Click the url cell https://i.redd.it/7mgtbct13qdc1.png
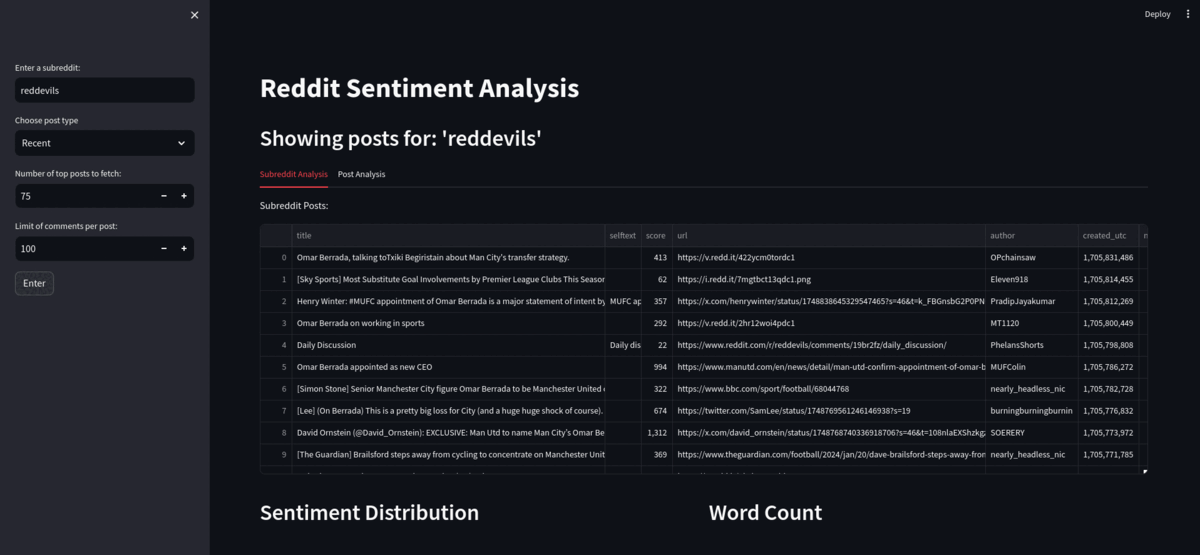Screen dimensions: 1200x555 click(x=828, y=280)
